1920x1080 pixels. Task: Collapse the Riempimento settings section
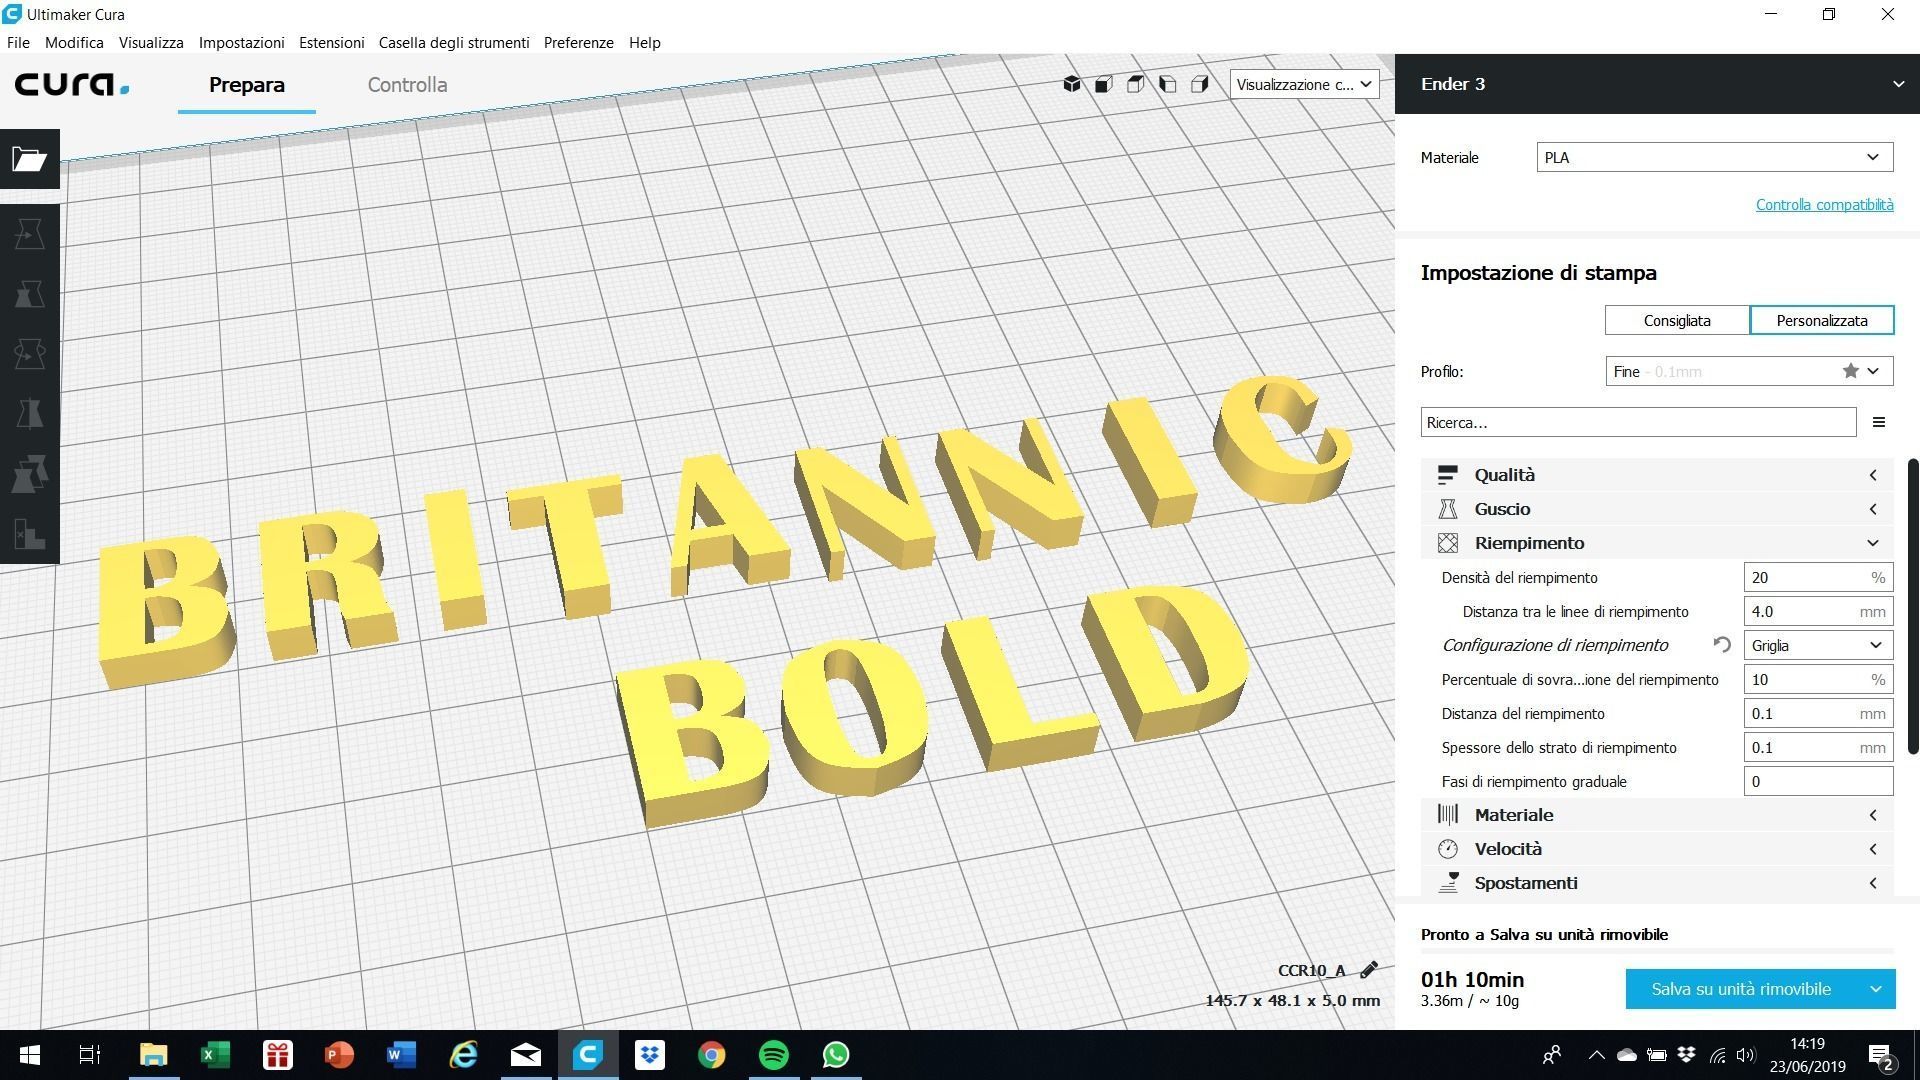click(1657, 543)
